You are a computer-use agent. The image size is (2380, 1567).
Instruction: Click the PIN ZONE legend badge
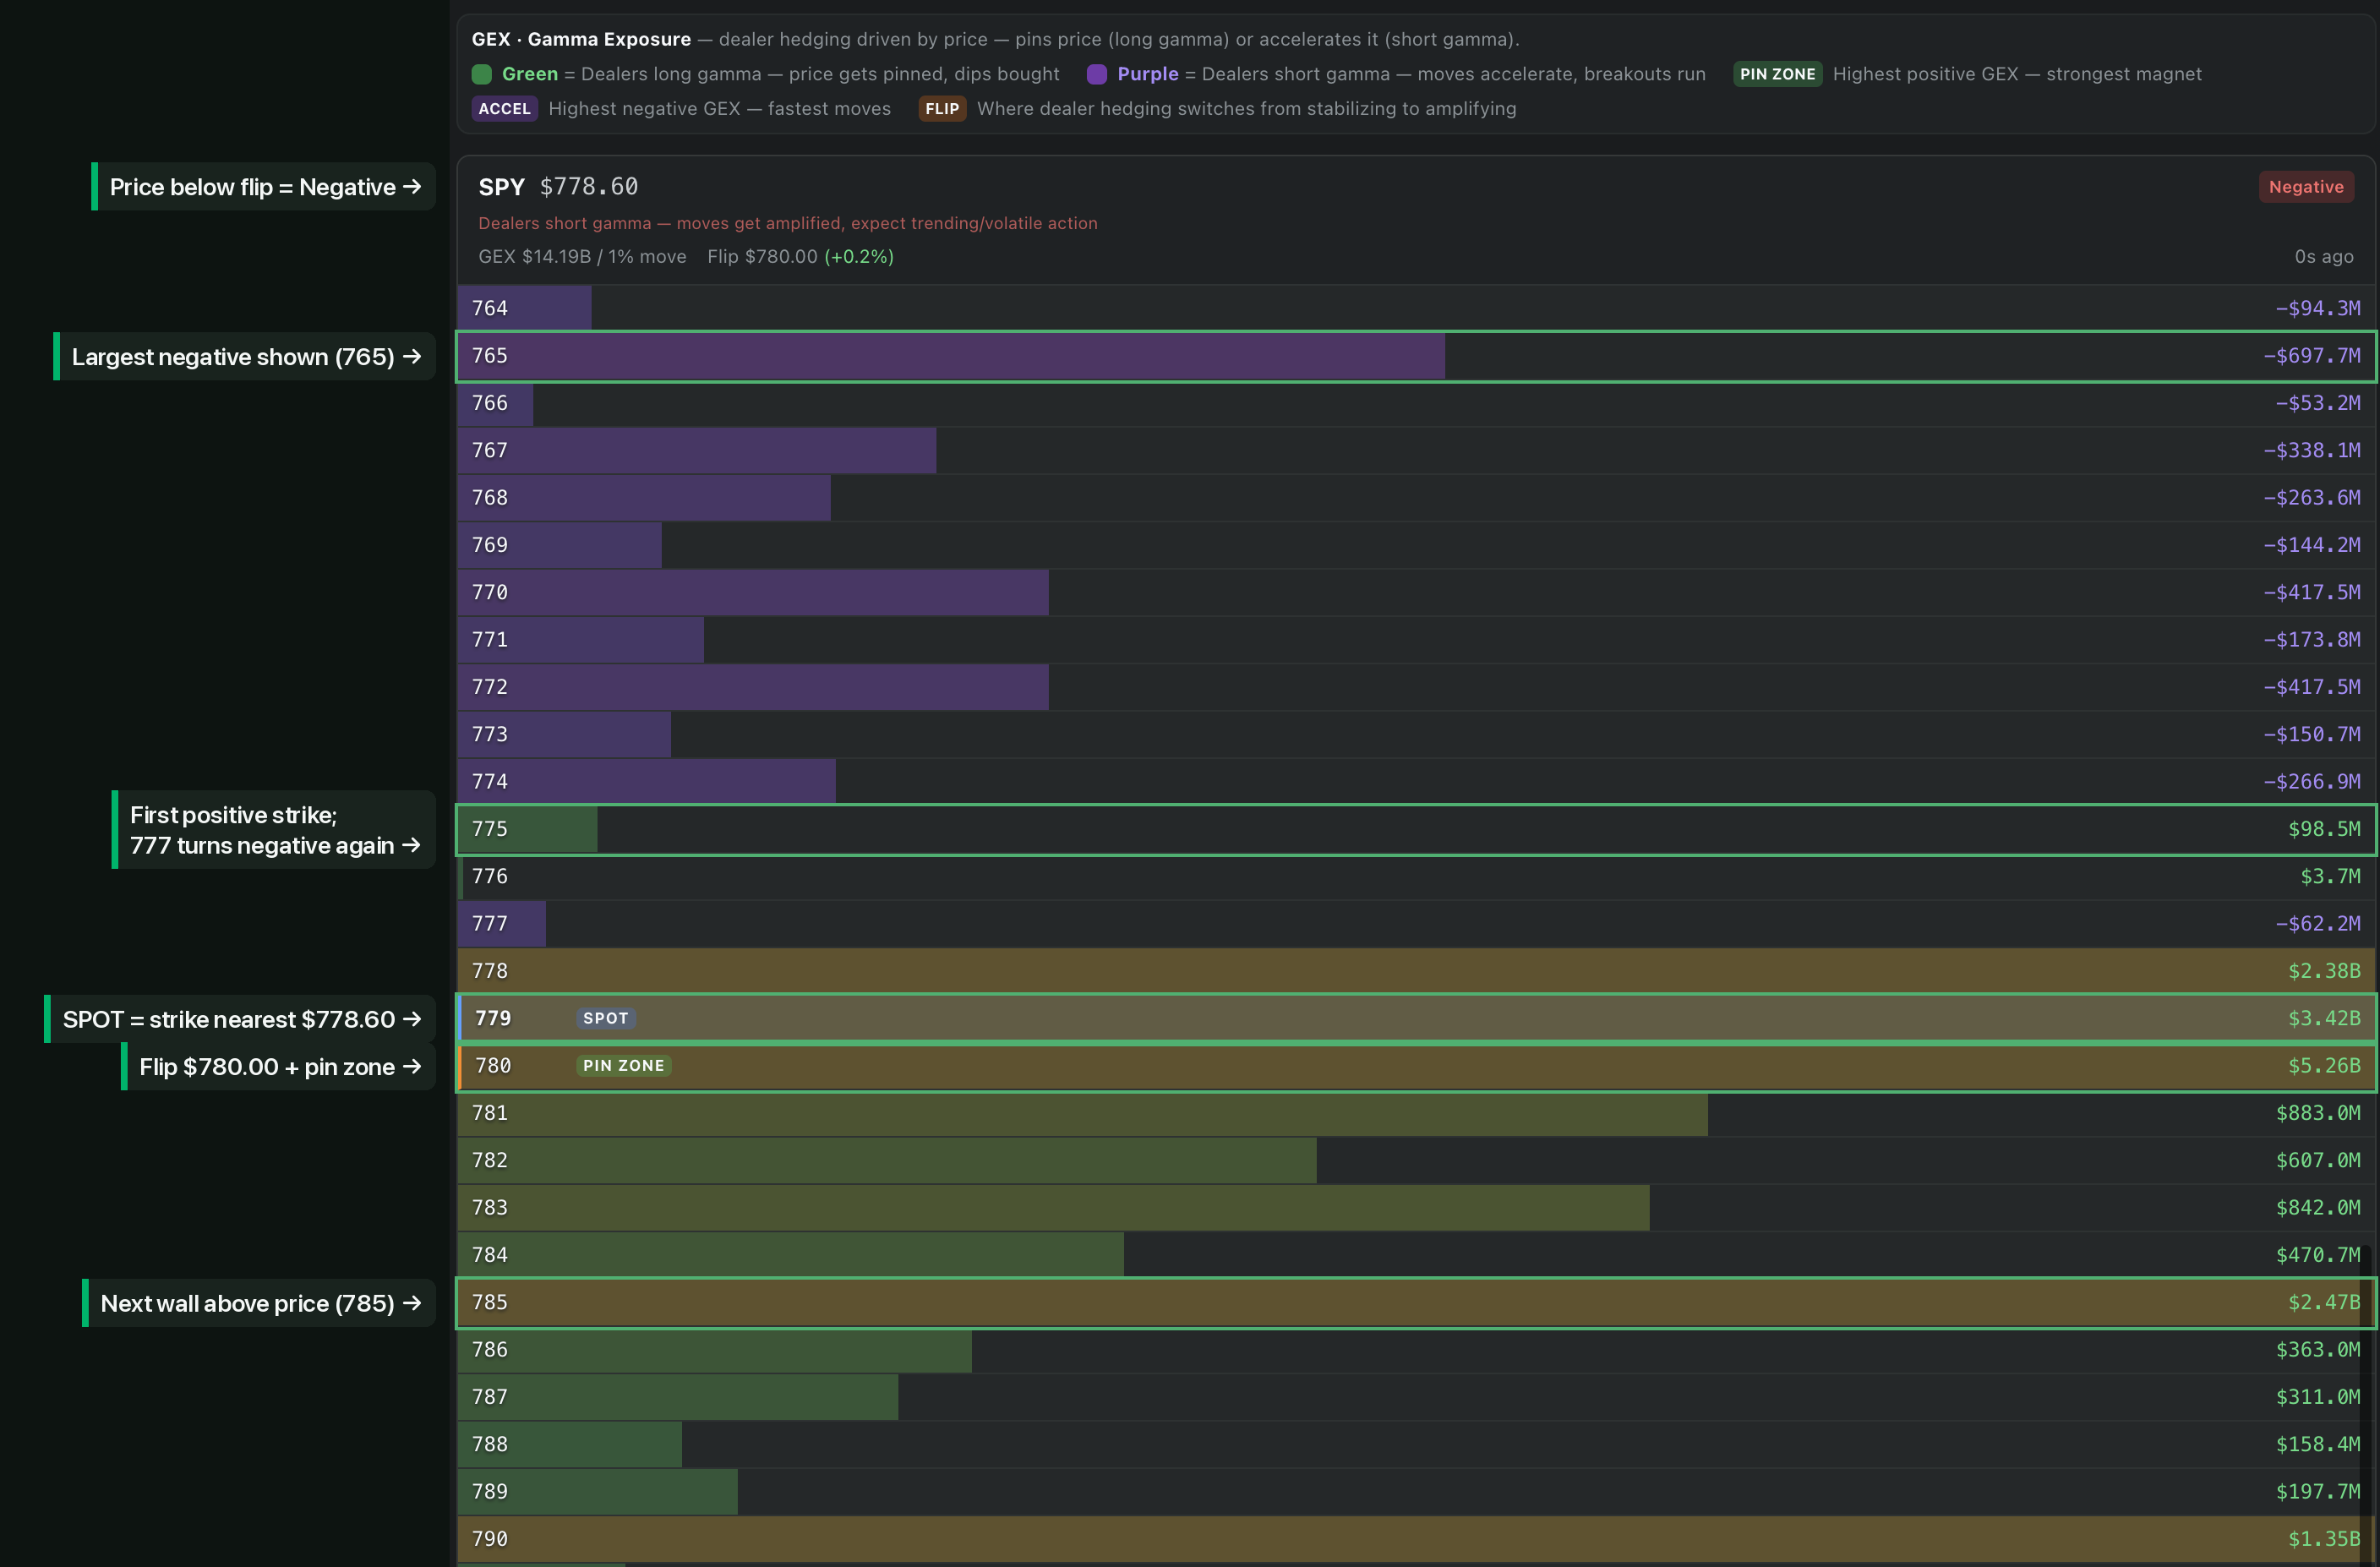(1777, 74)
